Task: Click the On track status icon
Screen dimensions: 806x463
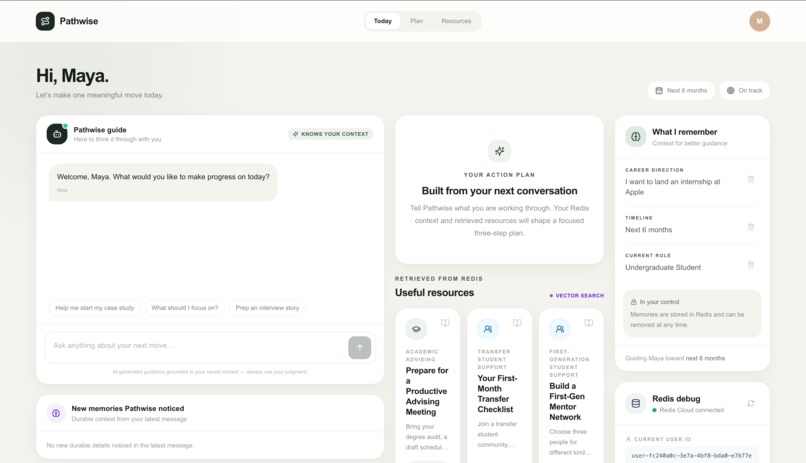Action: (x=730, y=90)
